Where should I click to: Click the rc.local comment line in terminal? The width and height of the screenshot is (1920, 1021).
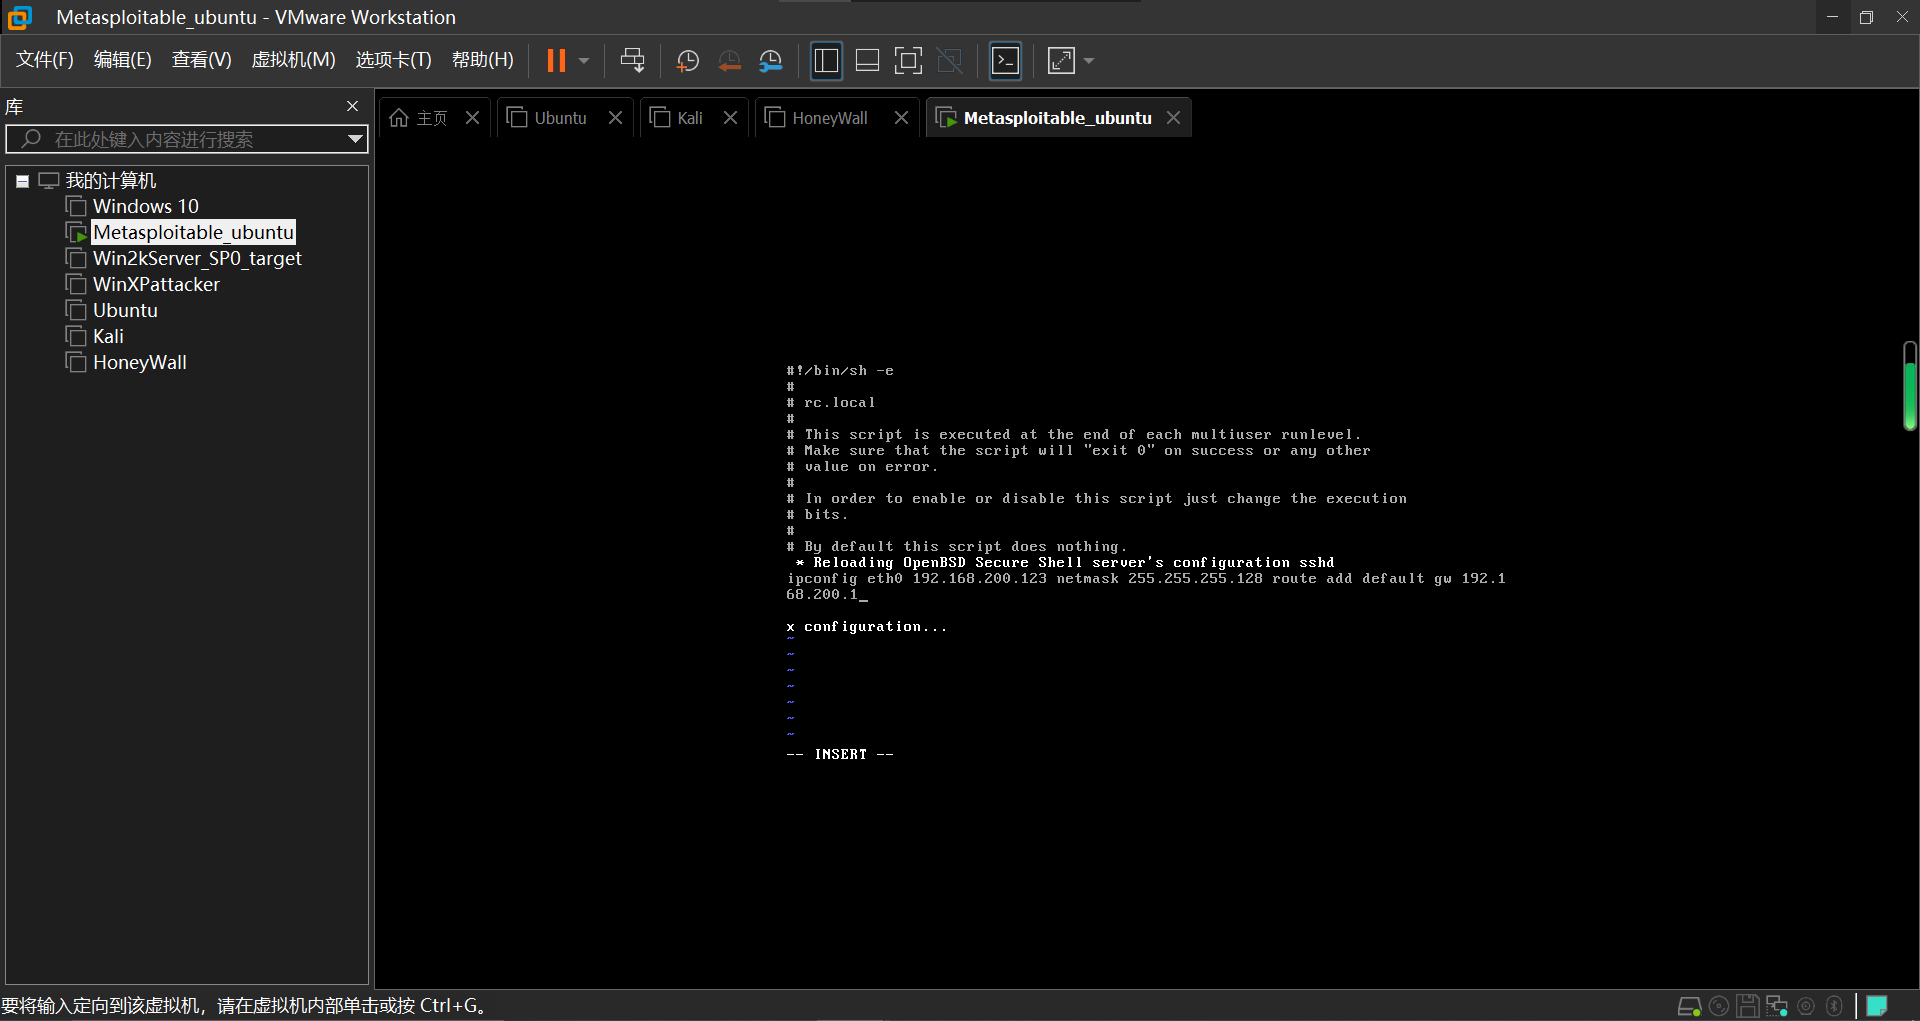(832, 403)
